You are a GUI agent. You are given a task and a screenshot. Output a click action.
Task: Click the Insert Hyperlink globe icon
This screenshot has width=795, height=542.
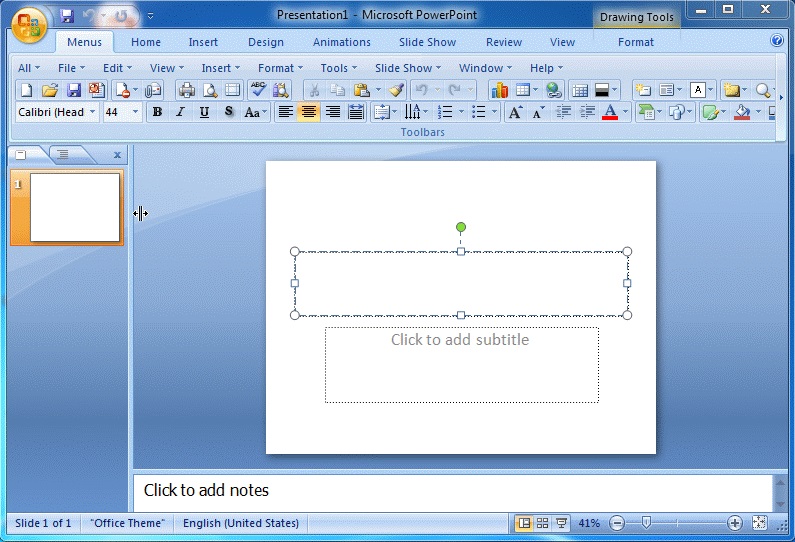point(553,90)
